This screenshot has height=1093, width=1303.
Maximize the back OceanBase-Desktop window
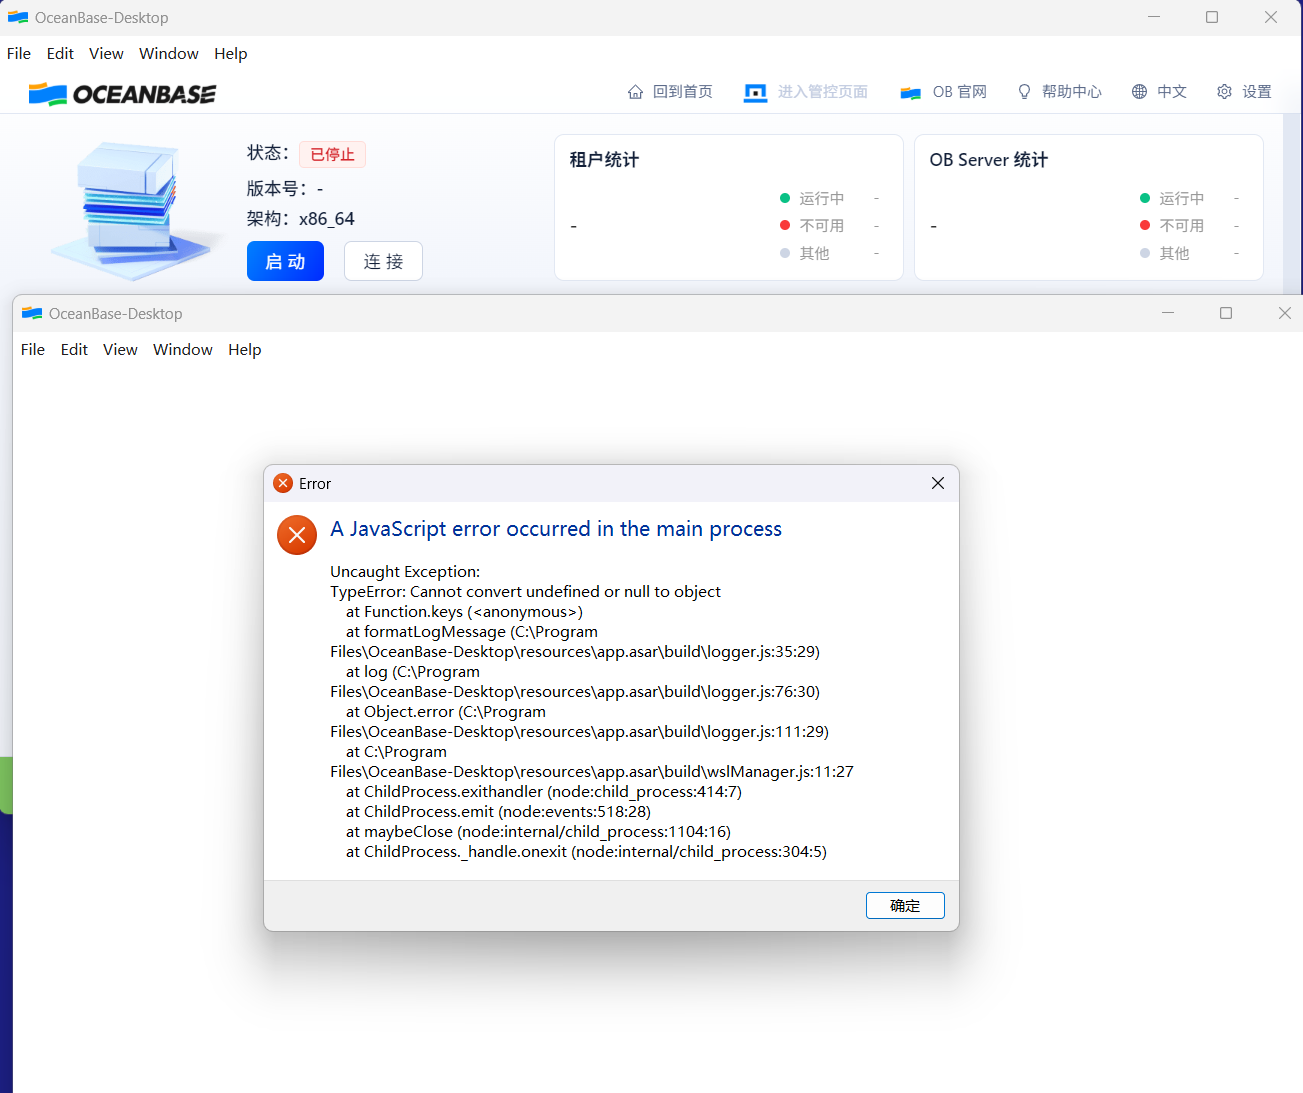click(x=1212, y=17)
